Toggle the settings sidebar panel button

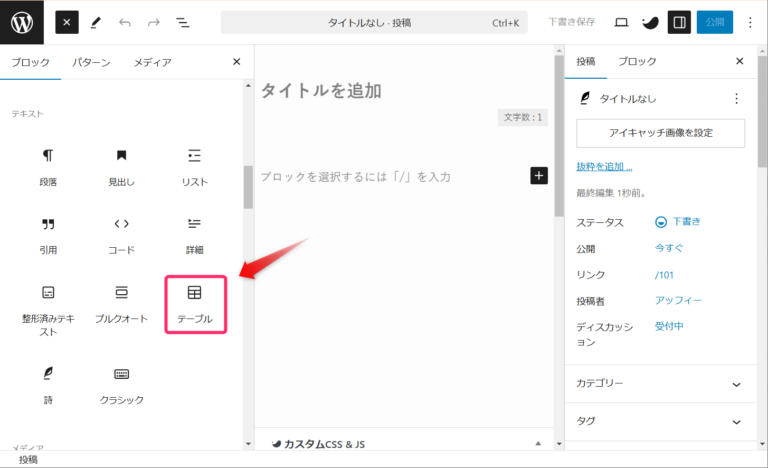(x=679, y=22)
